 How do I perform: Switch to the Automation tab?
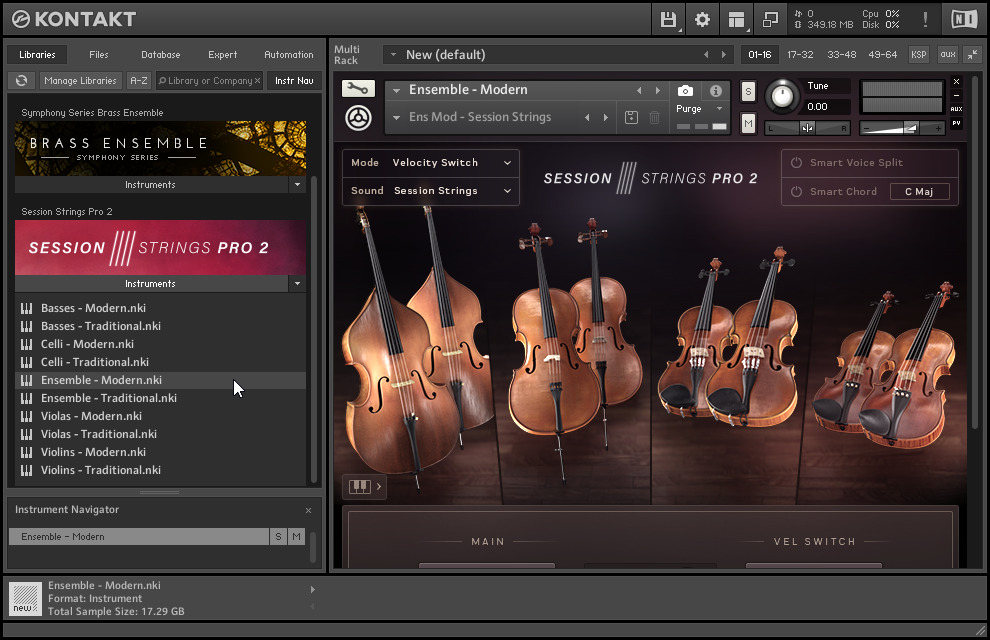[289, 55]
